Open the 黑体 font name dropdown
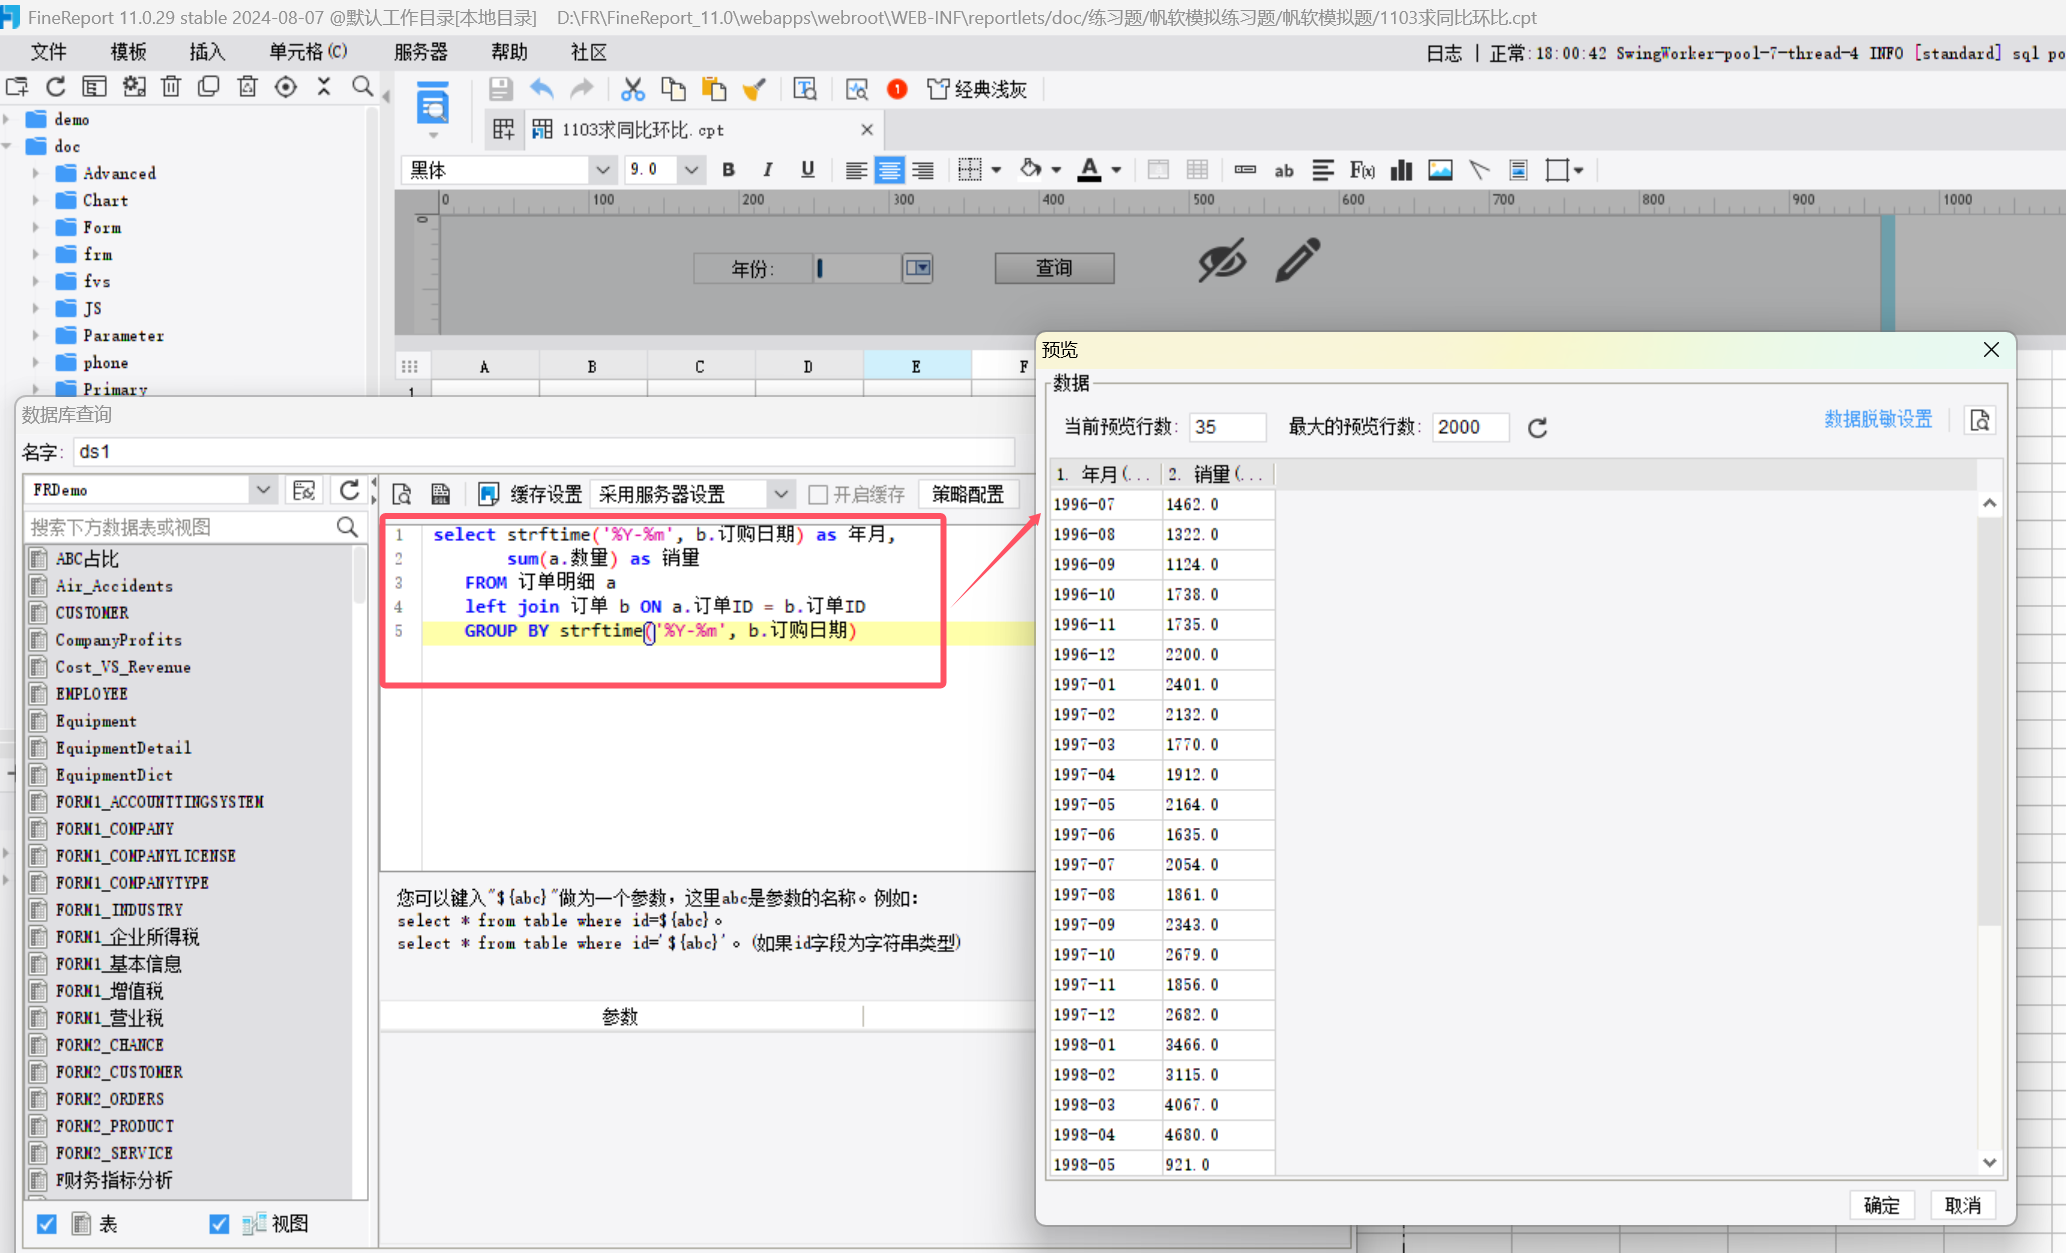This screenshot has width=2066, height=1253. click(x=602, y=170)
